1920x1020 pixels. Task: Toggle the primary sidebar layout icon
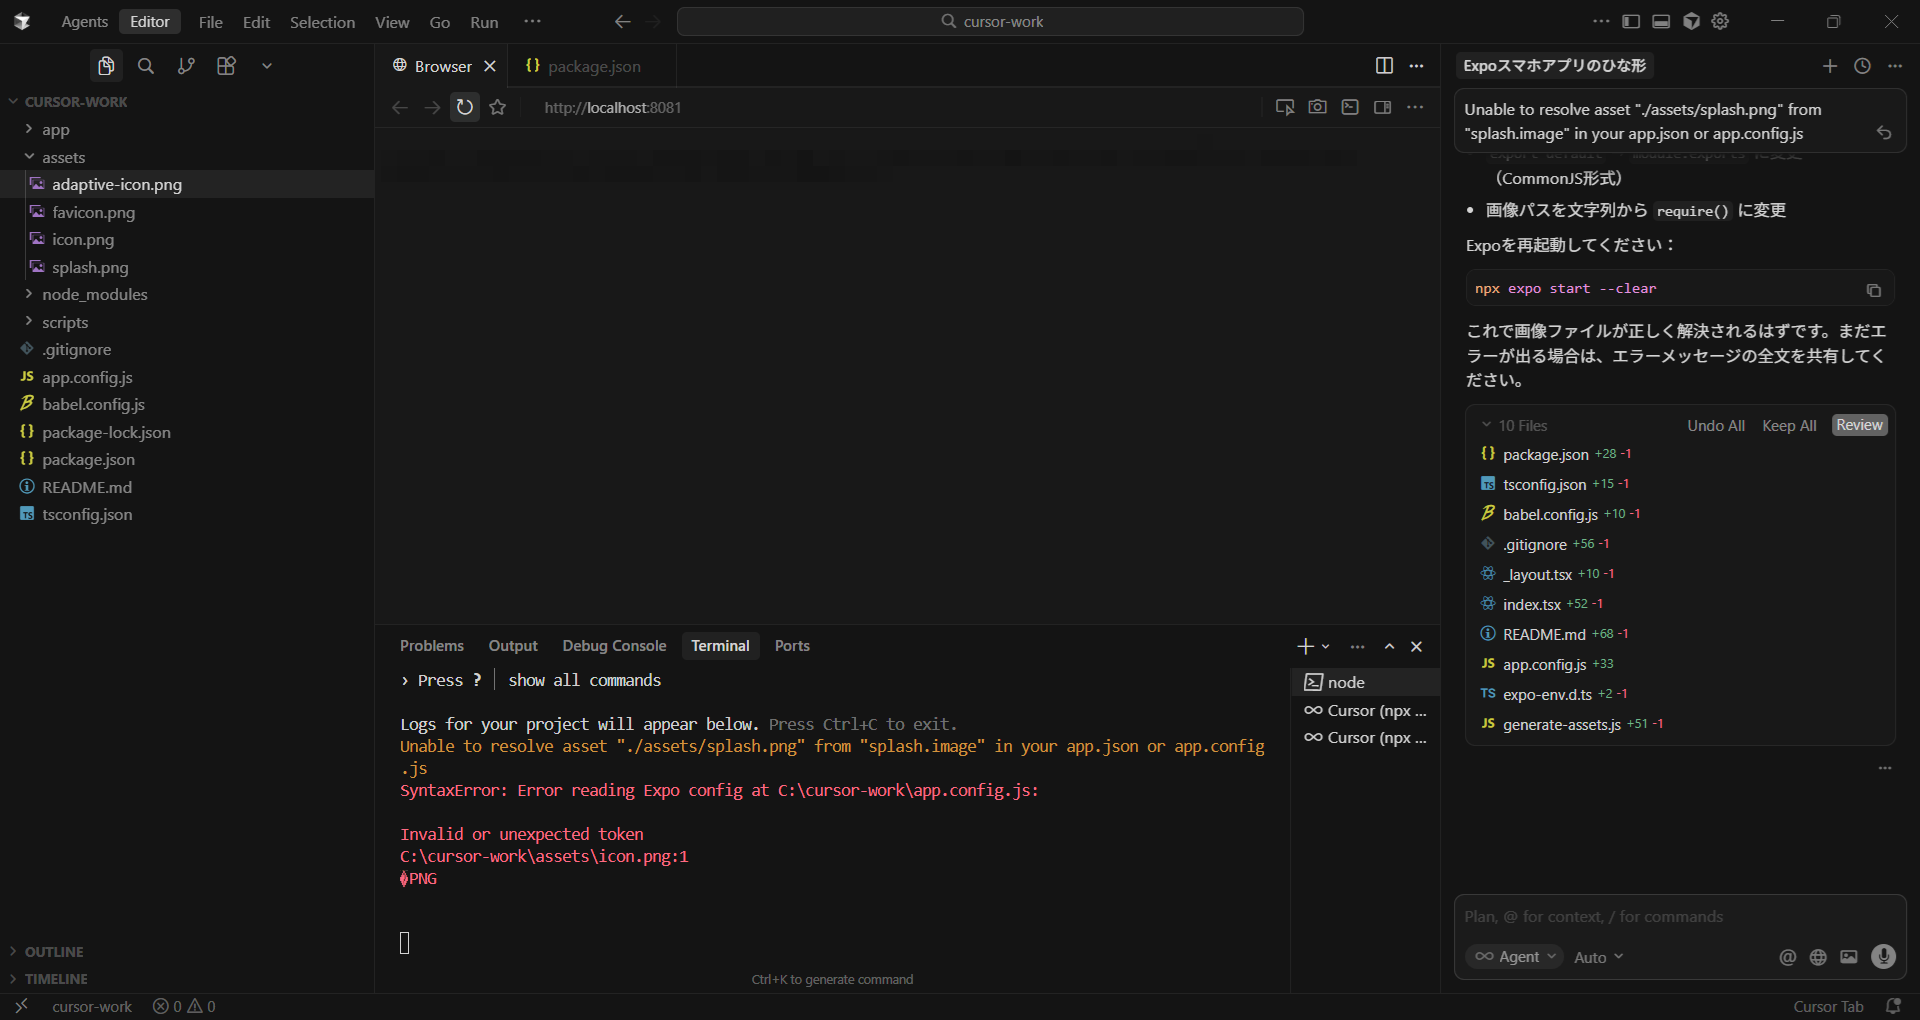[1631, 21]
